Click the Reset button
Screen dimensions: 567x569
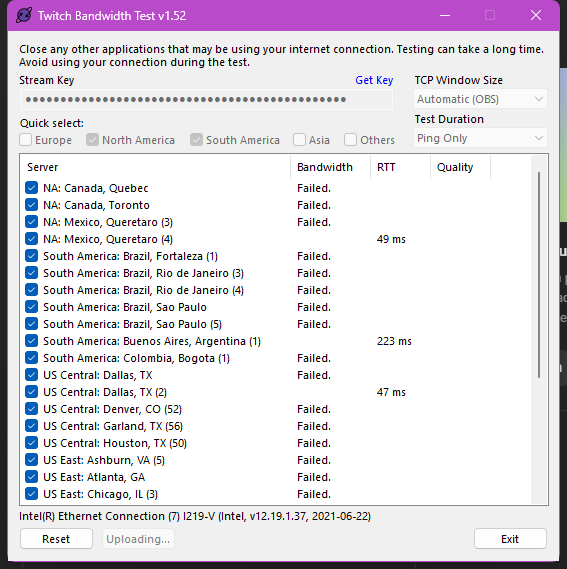pos(56,539)
